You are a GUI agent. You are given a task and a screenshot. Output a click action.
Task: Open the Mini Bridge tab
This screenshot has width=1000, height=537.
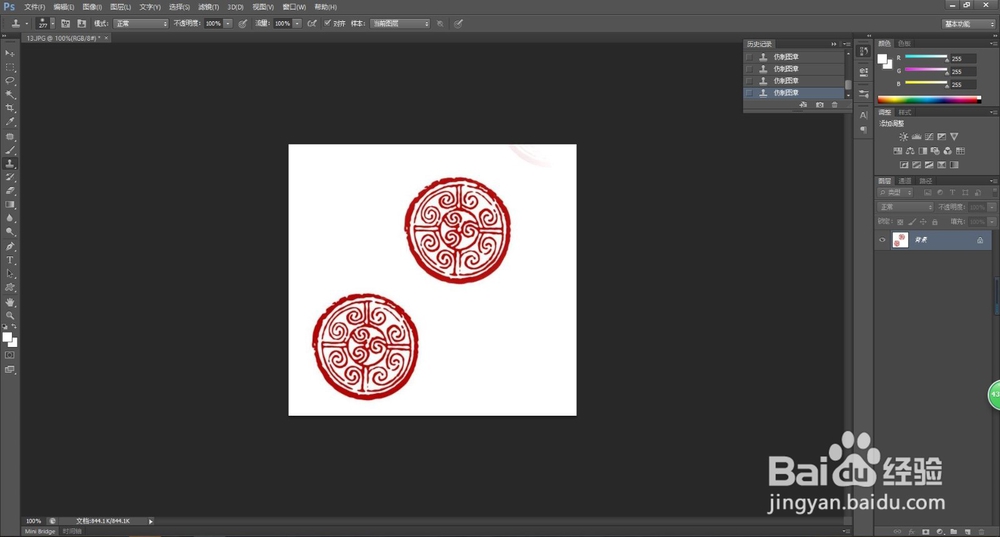point(40,531)
